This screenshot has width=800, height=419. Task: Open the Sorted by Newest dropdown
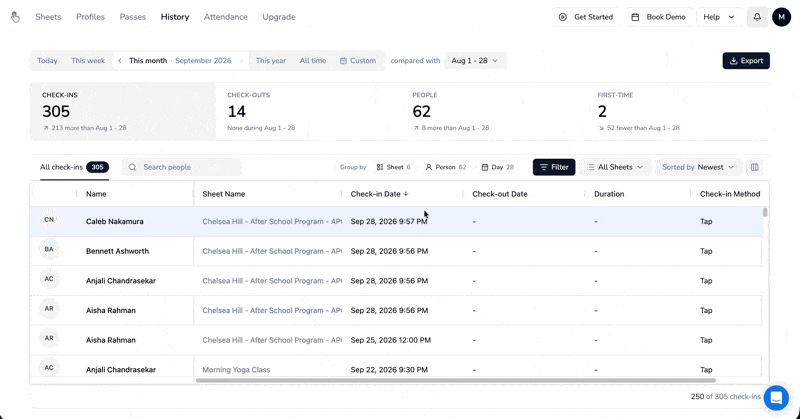[x=698, y=167]
